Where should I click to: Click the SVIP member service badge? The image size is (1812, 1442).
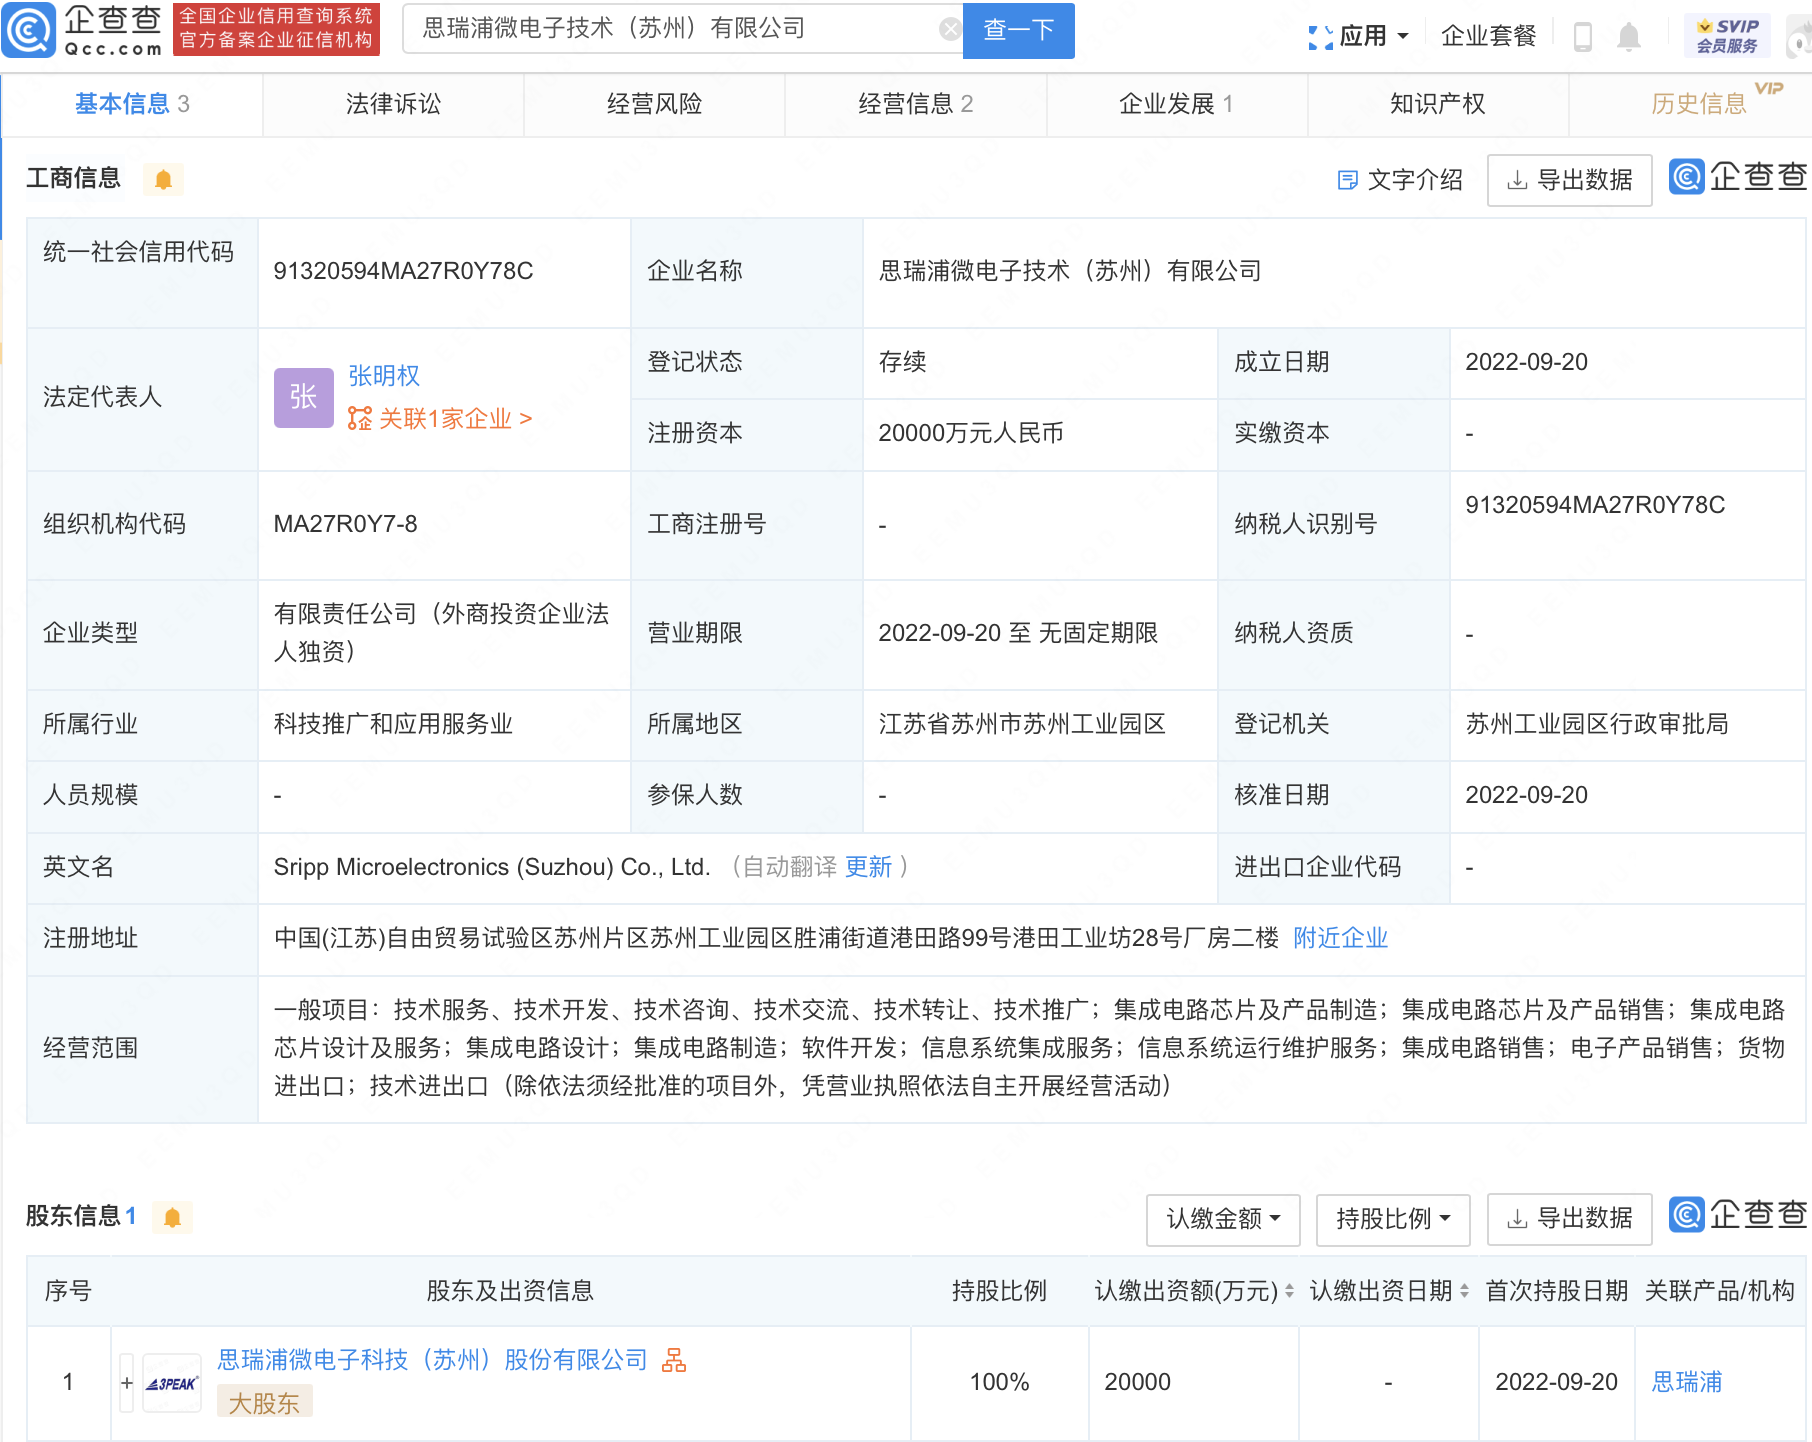tap(1727, 36)
